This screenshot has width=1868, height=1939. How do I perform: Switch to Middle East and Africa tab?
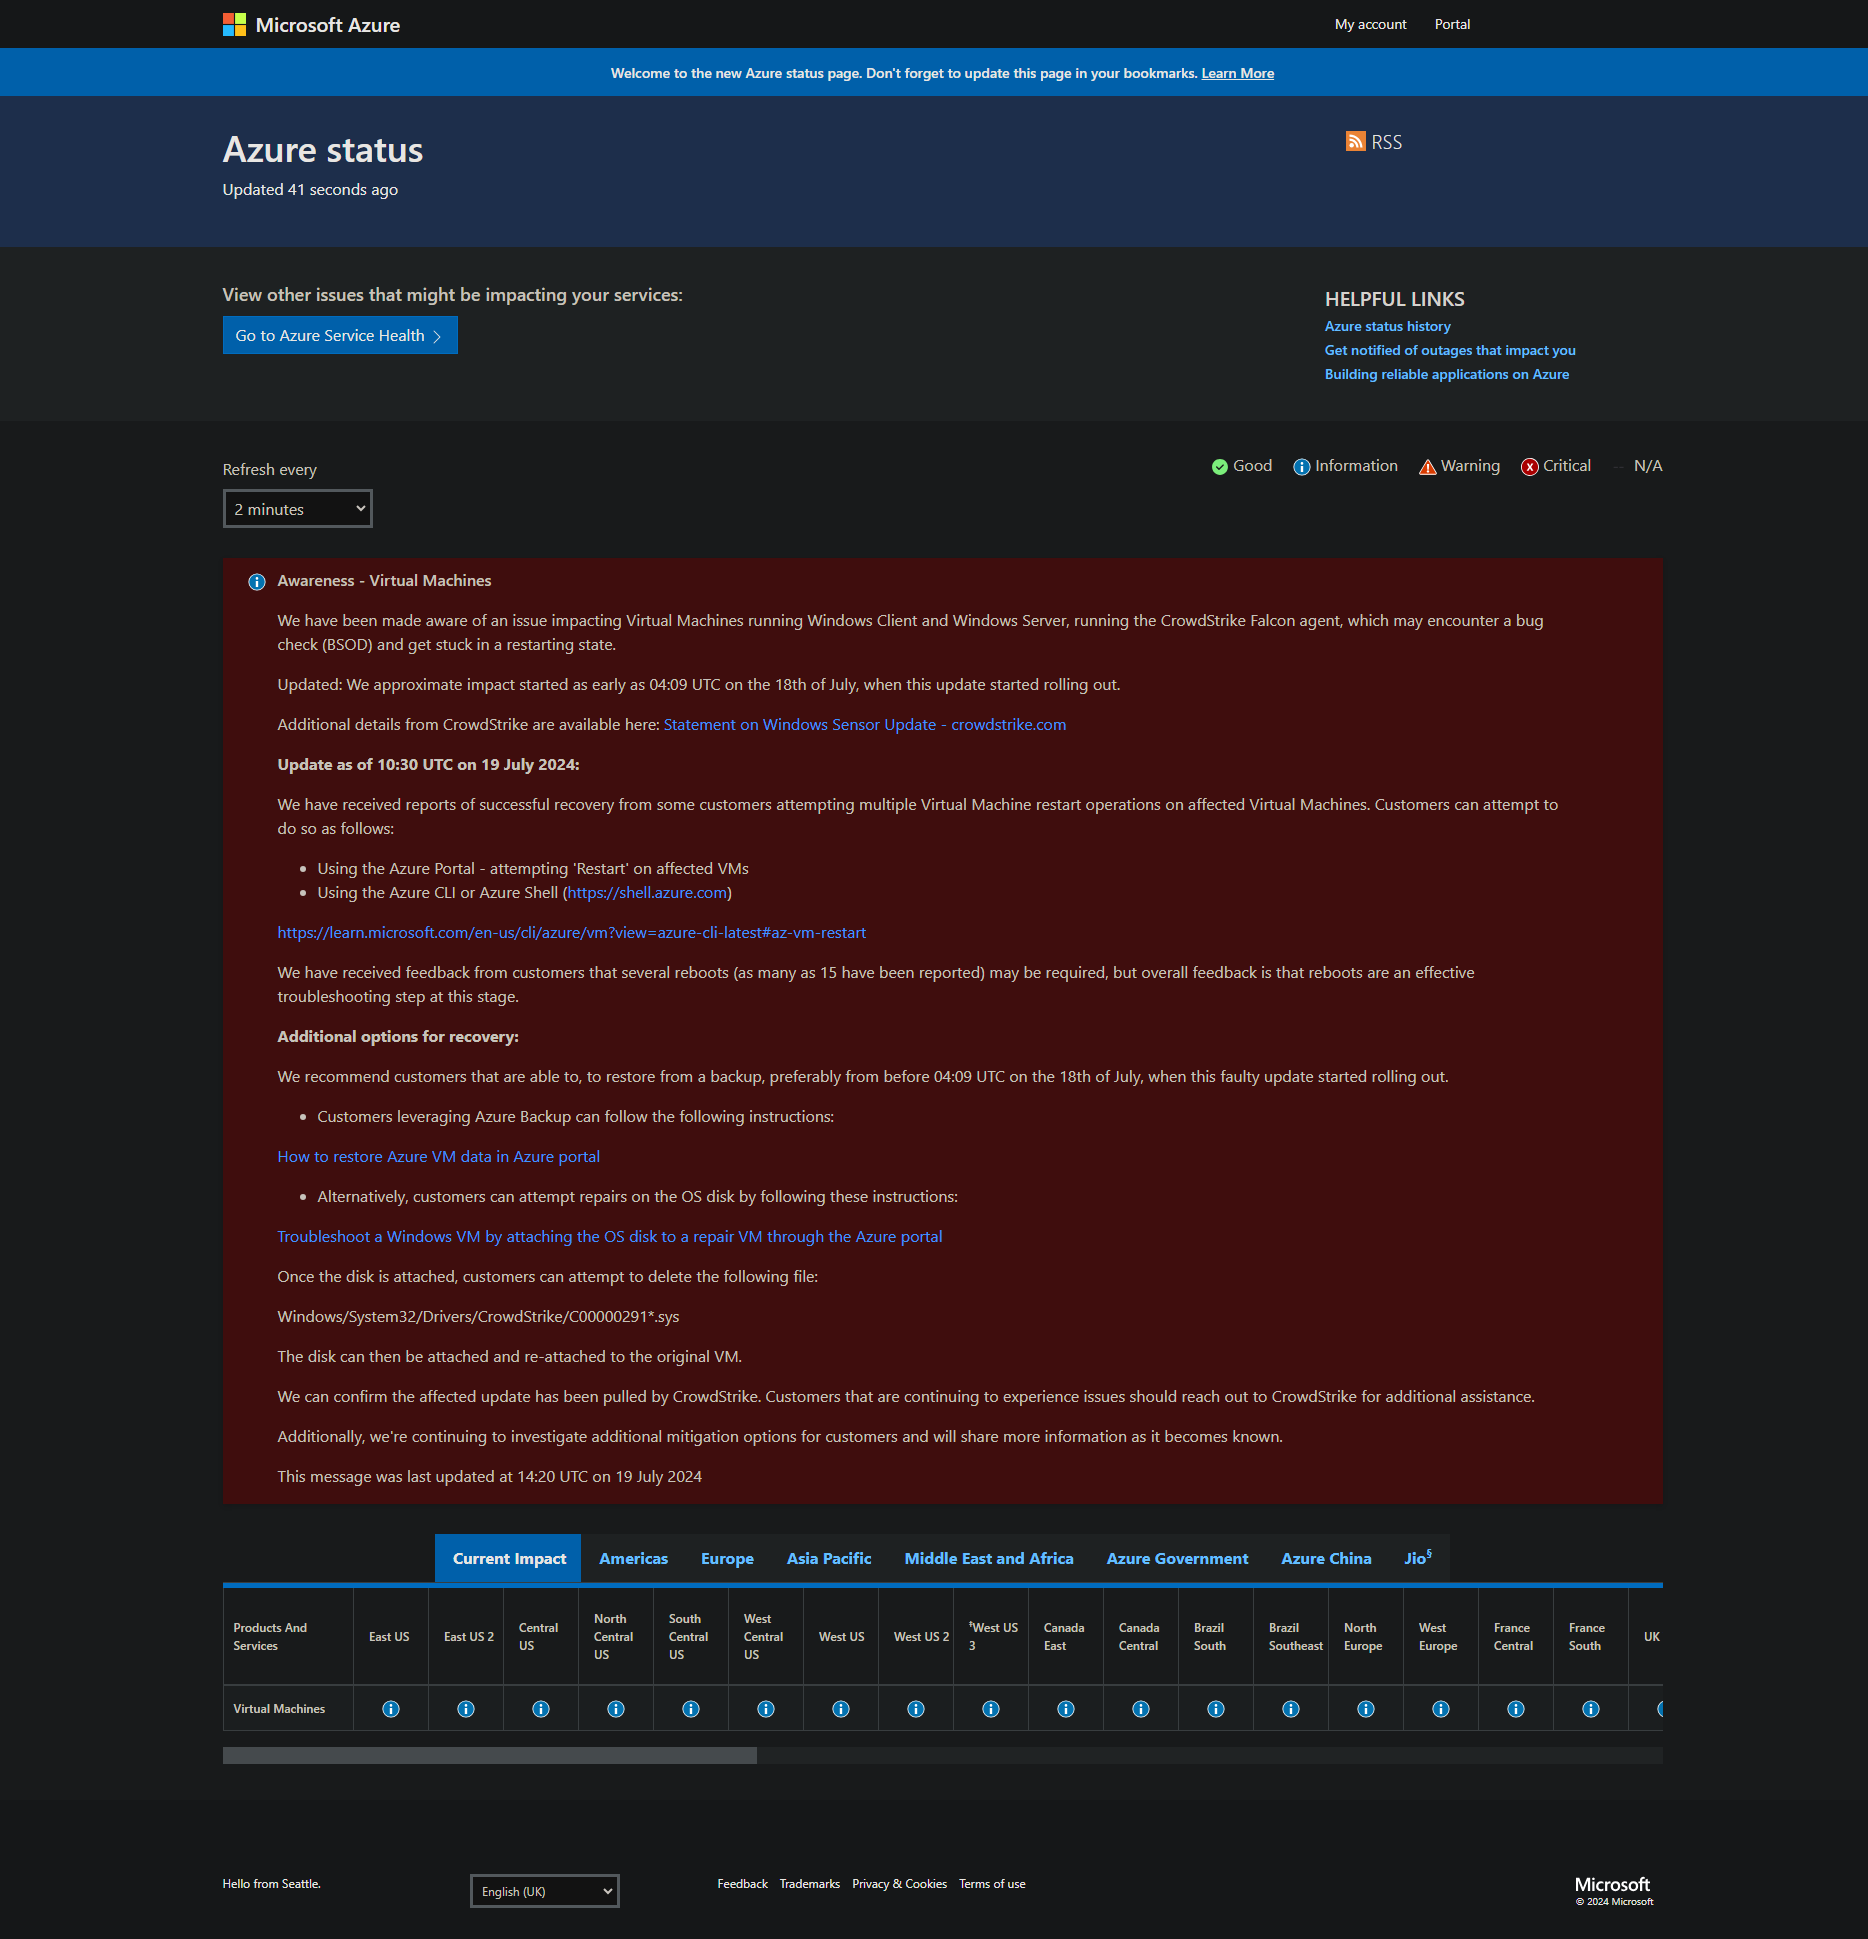pos(989,1558)
